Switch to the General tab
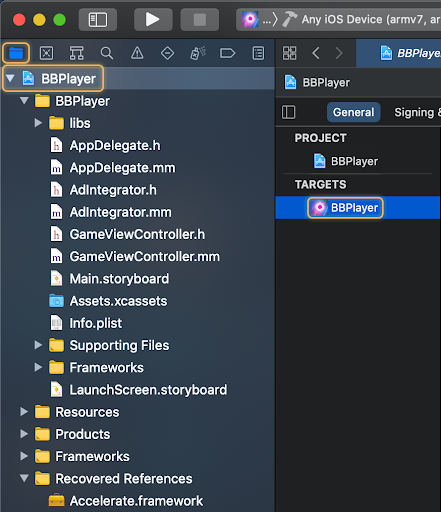Screen dimensions: 441x512 point(354,112)
